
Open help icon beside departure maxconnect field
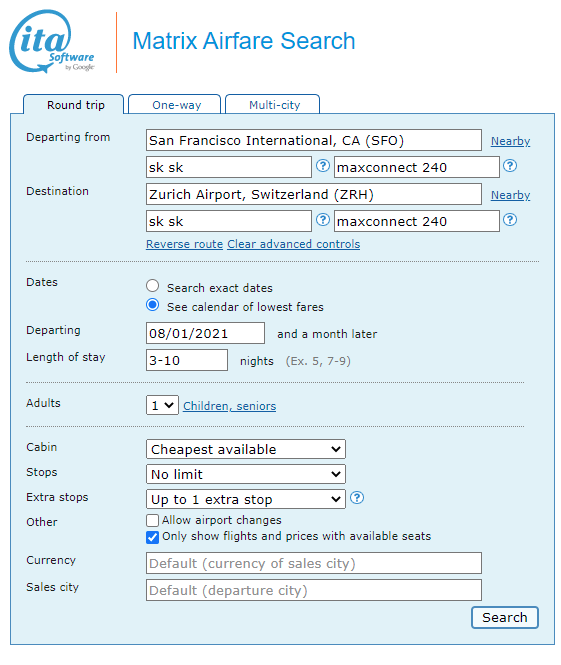510,166
